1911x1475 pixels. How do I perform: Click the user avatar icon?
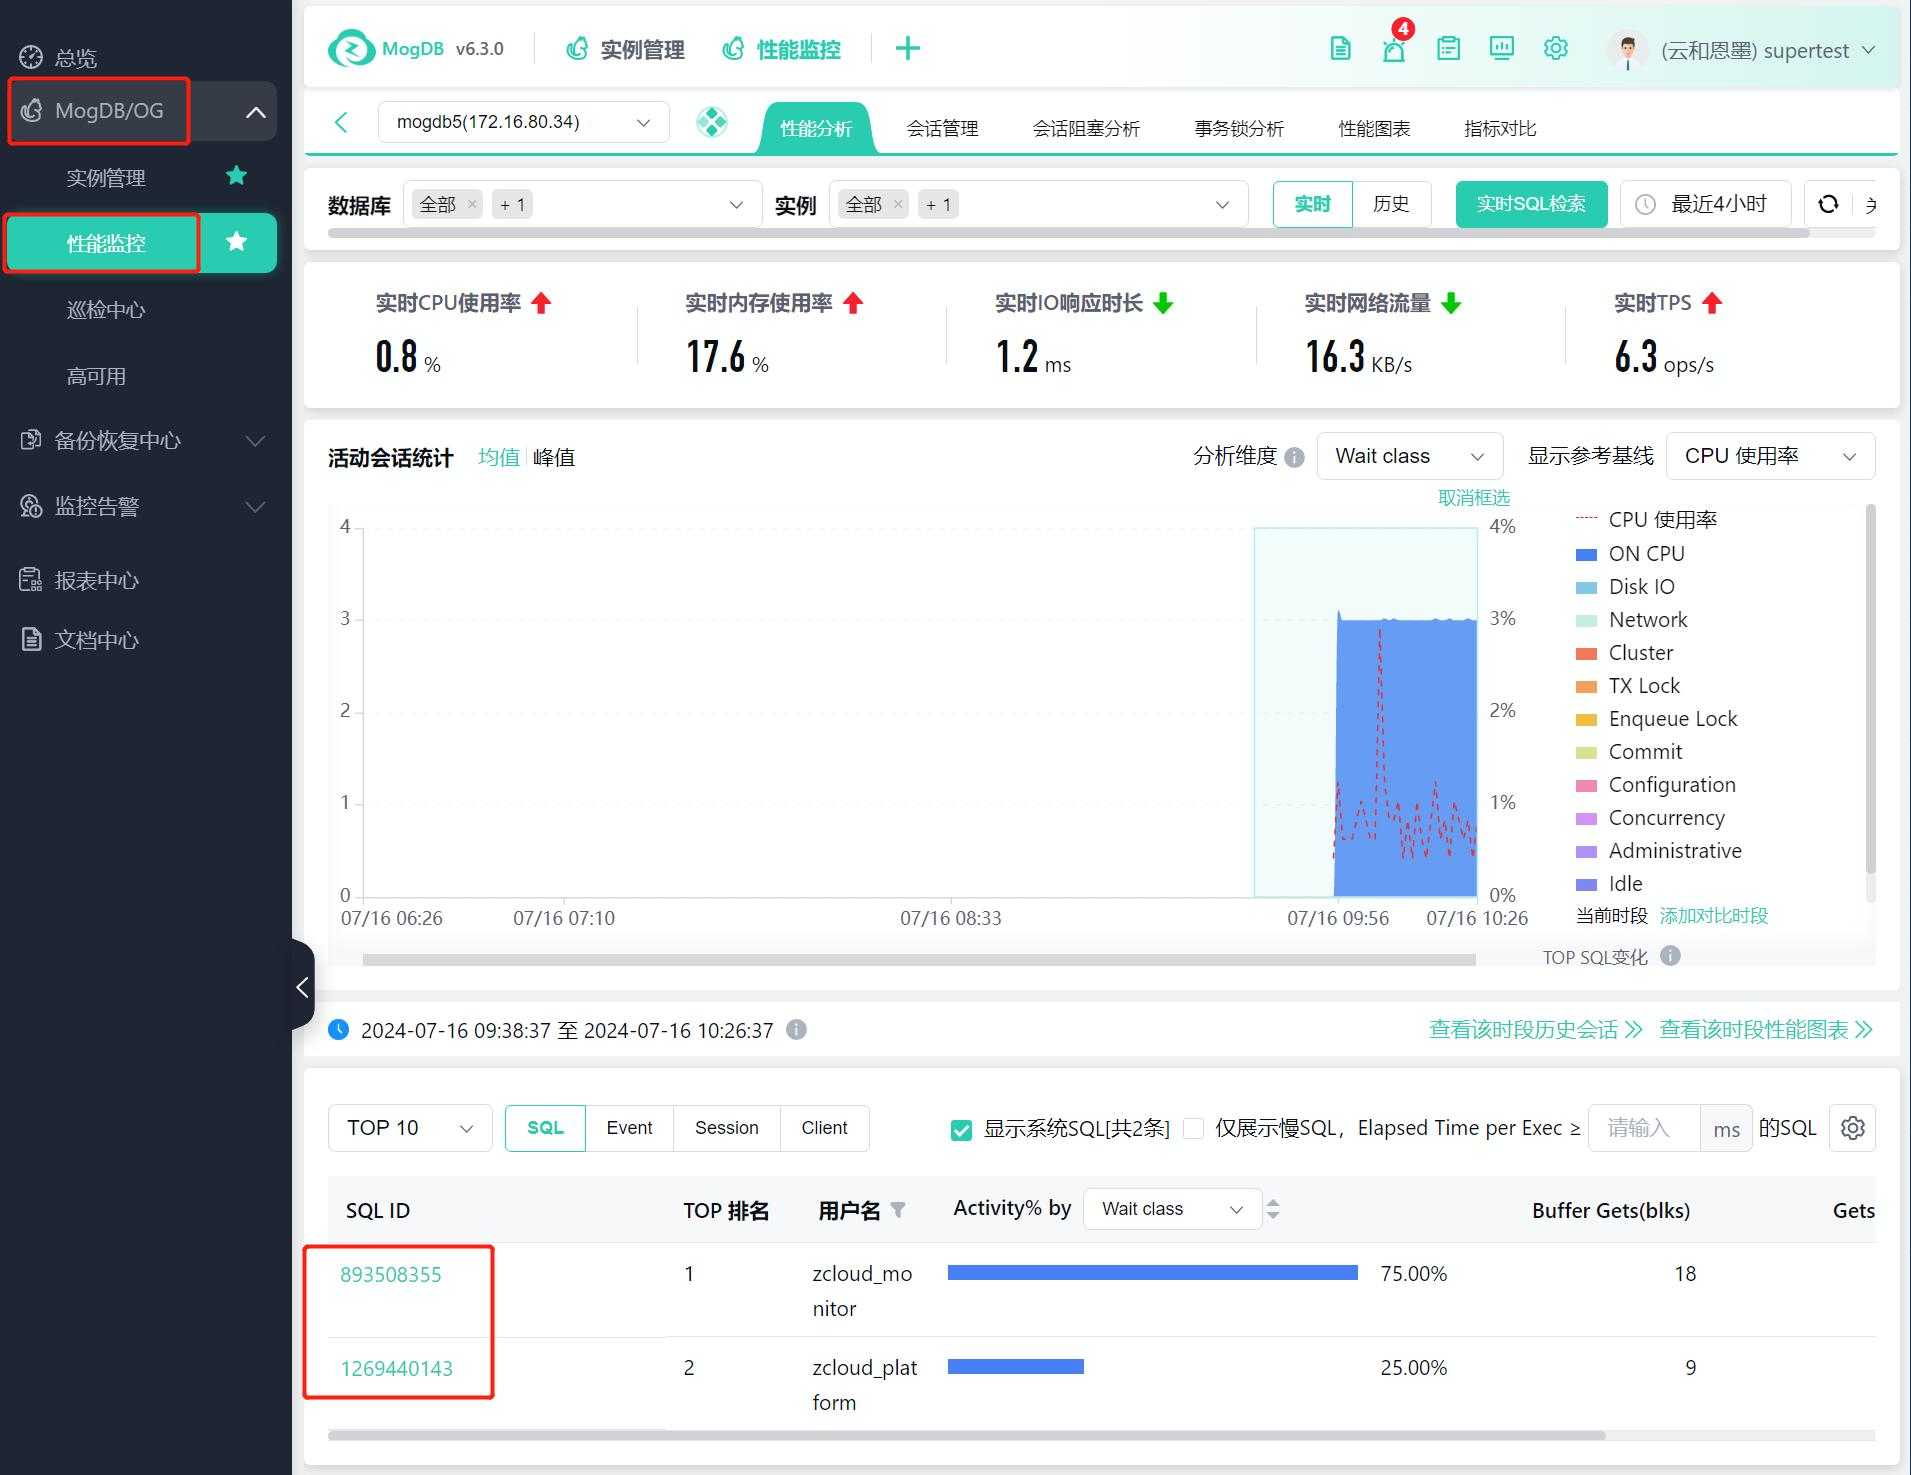[x=1627, y=50]
